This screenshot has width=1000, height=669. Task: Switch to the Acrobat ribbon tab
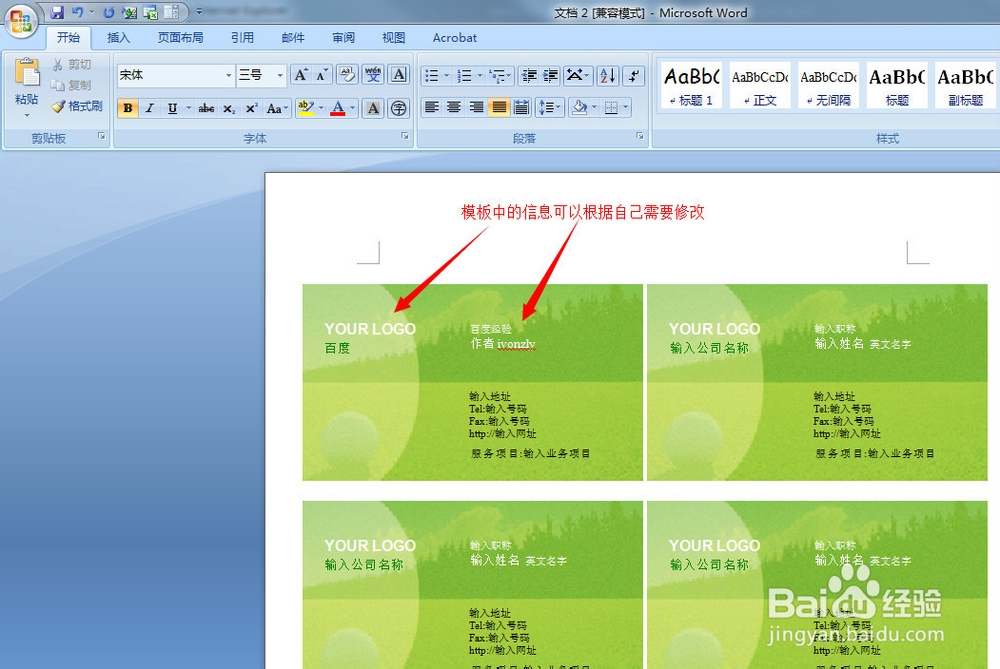pos(455,37)
